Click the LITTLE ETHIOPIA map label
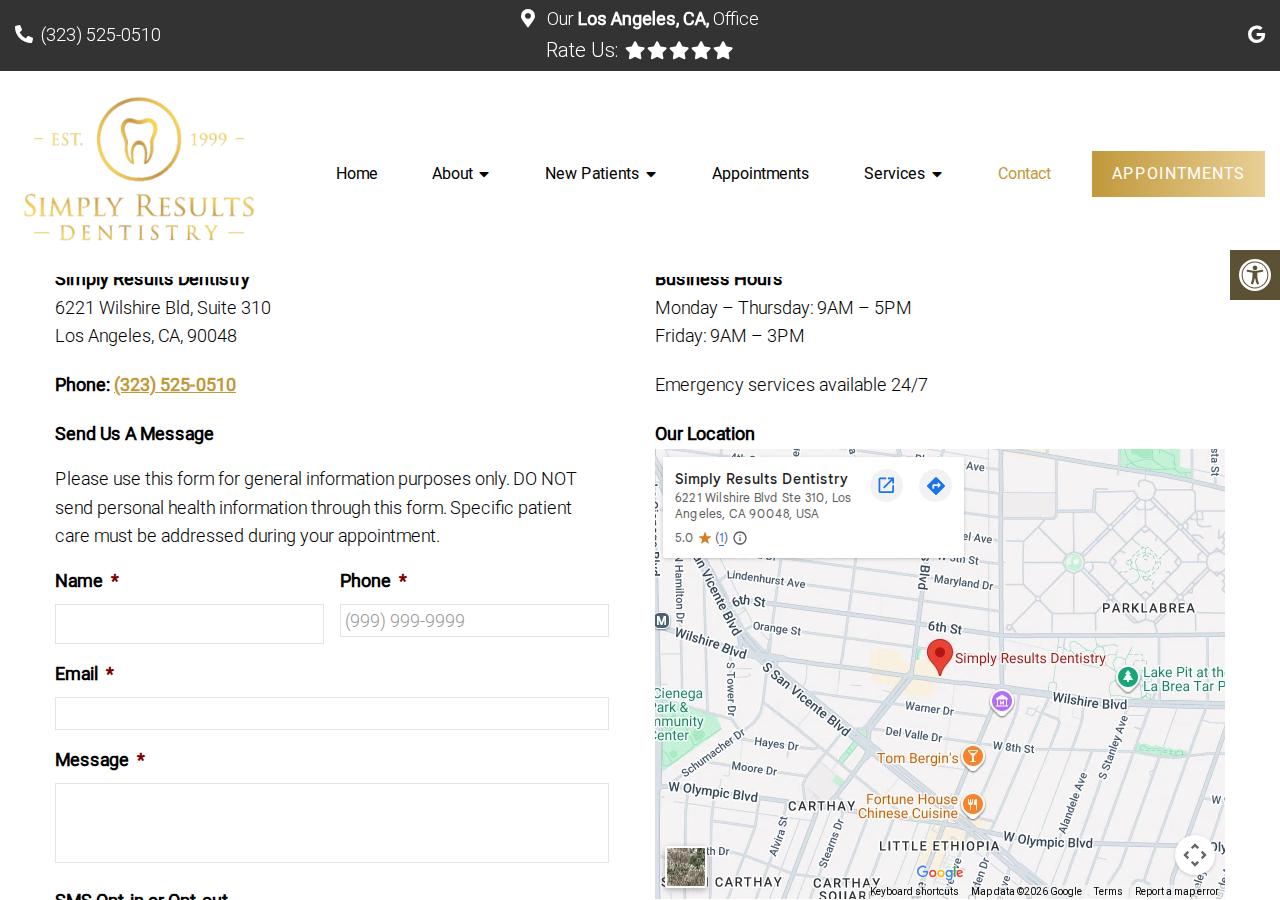Image resolution: width=1280 pixels, height=900 pixels. pyautogui.click(x=938, y=846)
